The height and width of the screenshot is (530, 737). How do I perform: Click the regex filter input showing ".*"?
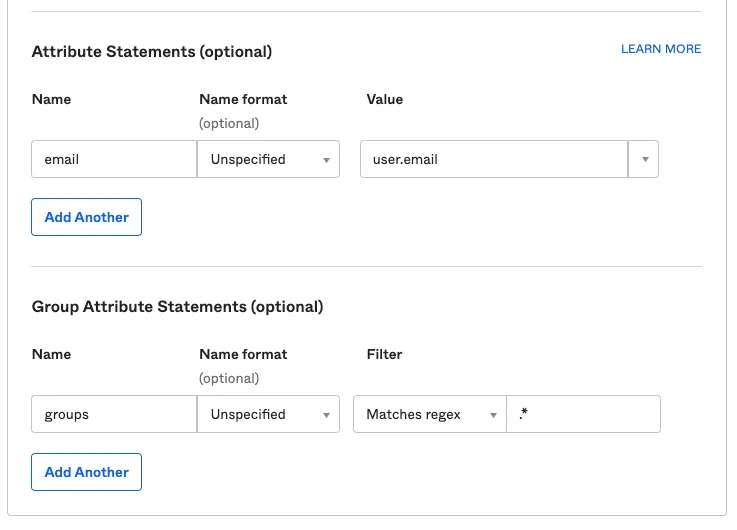tap(583, 414)
